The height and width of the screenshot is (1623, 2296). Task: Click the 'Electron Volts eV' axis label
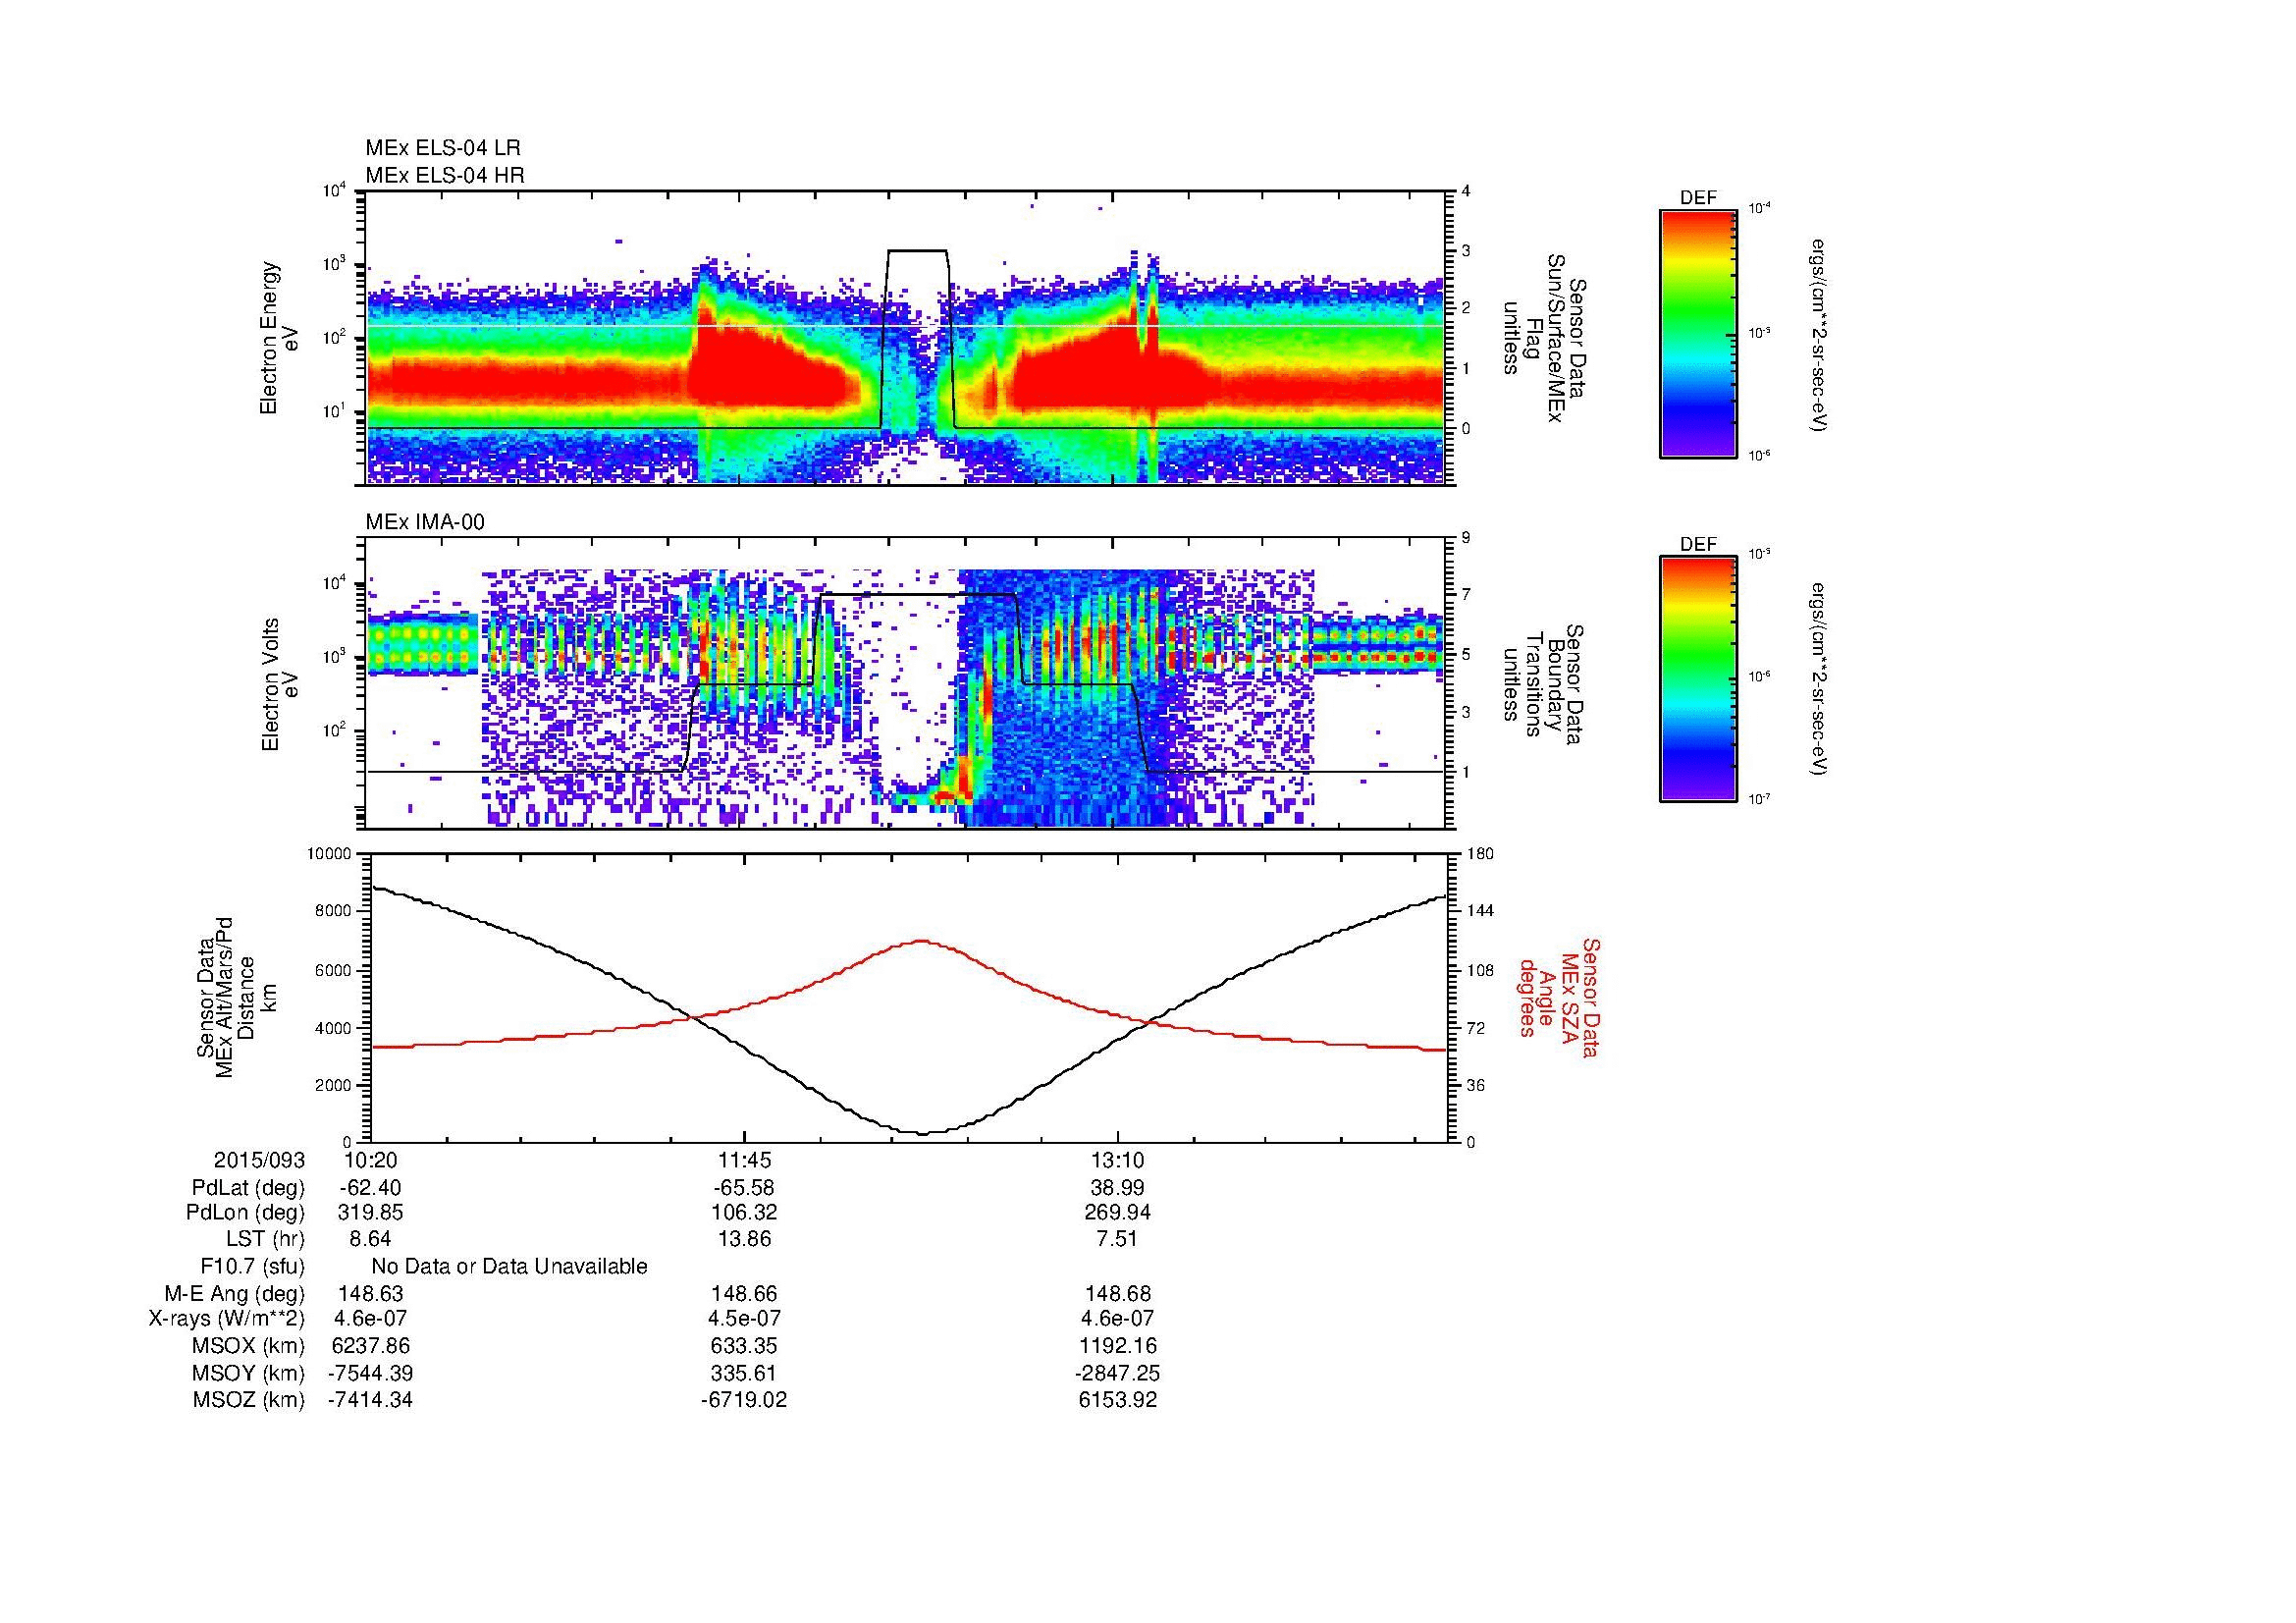click(x=279, y=684)
